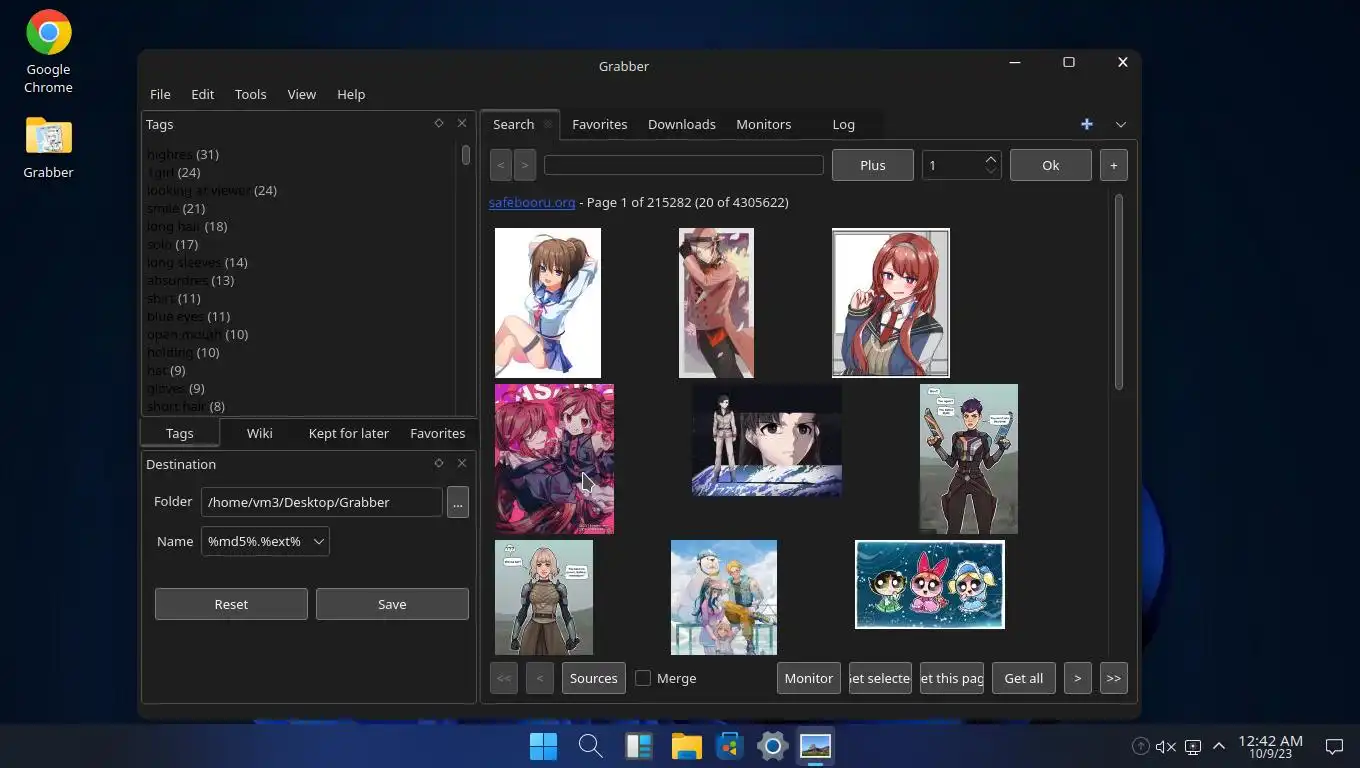
Task: Close the Destination panel
Action: [462, 463]
